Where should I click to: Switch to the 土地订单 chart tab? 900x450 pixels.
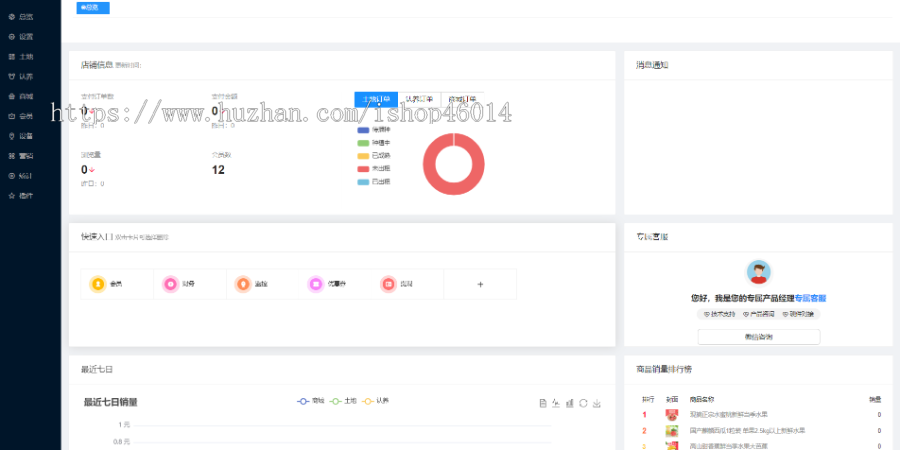click(376, 99)
